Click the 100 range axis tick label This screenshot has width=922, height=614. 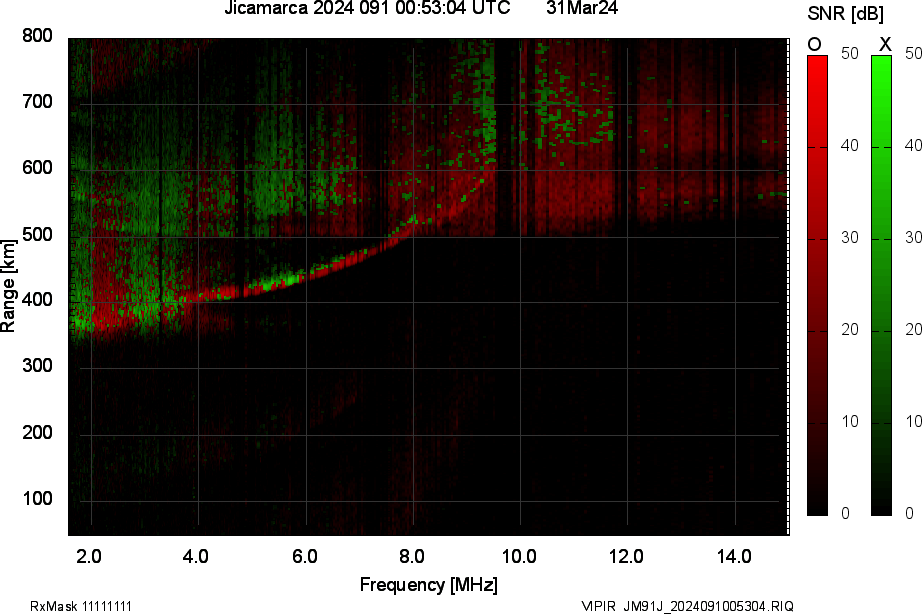click(x=37, y=499)
